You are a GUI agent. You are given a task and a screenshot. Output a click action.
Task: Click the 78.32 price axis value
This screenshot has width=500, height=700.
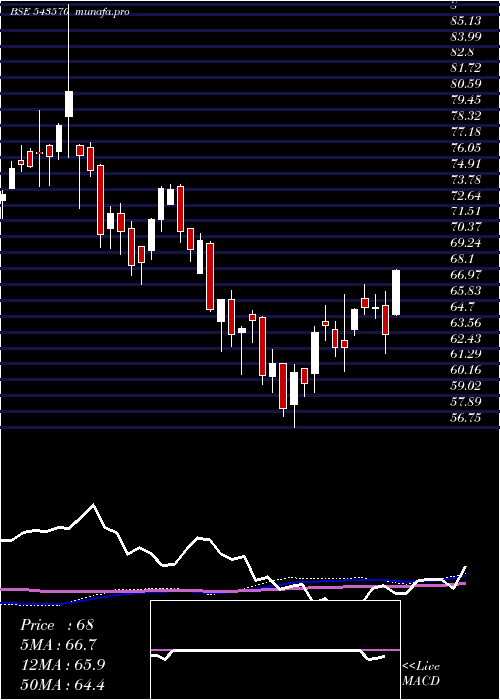466,116
